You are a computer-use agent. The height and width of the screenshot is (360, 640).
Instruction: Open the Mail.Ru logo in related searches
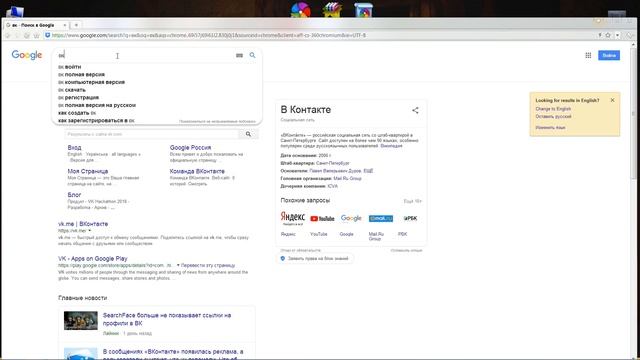click(381, 218)
